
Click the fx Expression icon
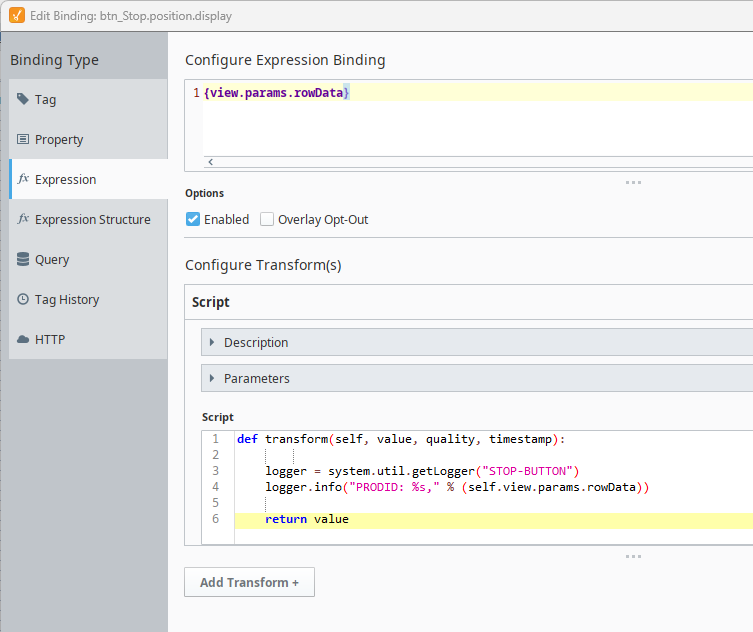24,180
